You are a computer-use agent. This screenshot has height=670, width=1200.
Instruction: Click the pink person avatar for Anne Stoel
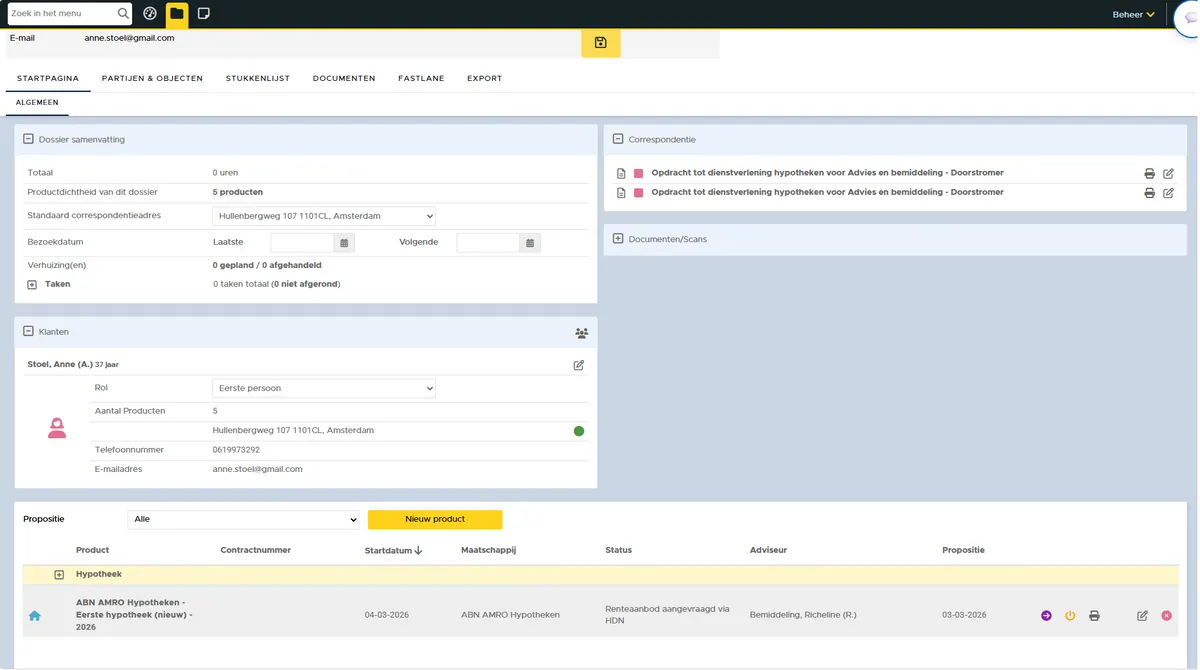[57, 428]
